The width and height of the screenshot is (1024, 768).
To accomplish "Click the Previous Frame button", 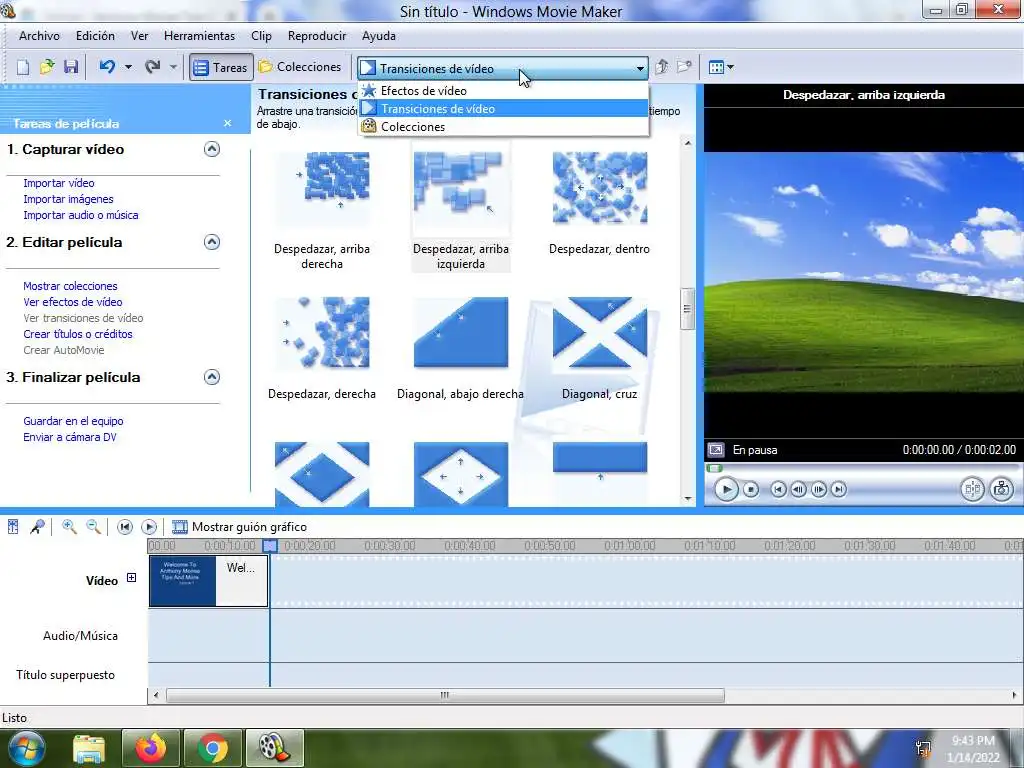I will (x=798, y=489).
